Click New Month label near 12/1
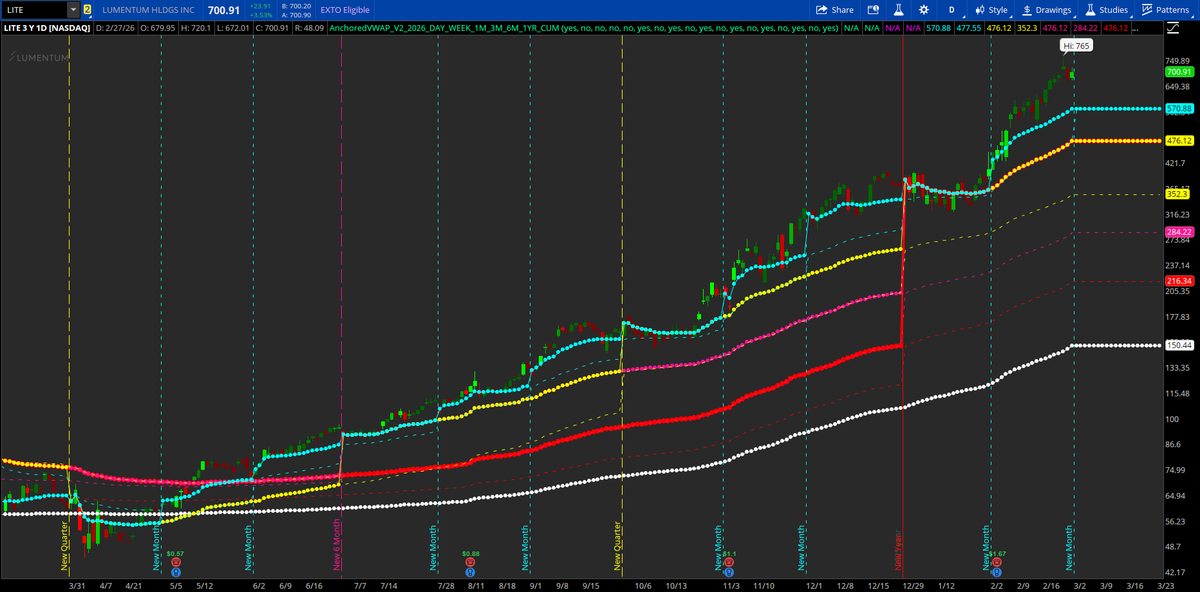Image resolution: width=1200 pixels, height=592 pixels. point(802,548)
